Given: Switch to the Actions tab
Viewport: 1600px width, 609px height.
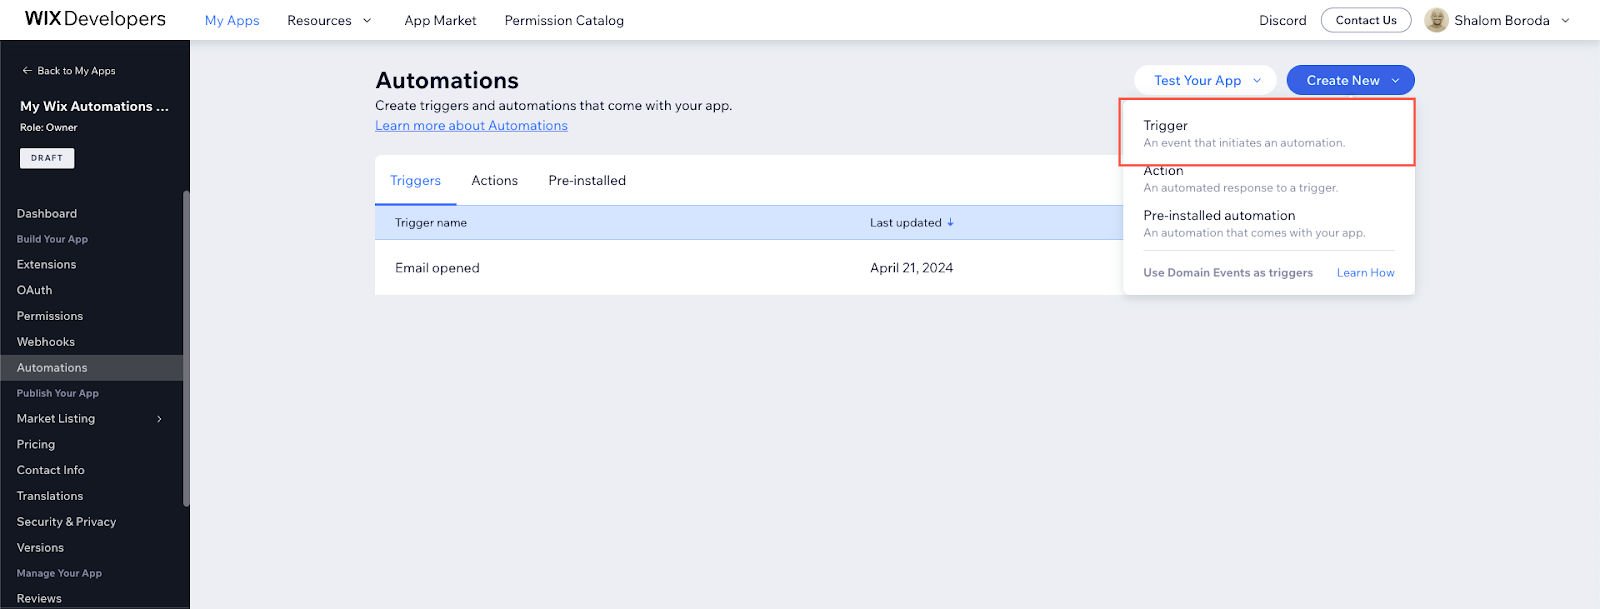Looking at the screenshot, I should [494, 181].
